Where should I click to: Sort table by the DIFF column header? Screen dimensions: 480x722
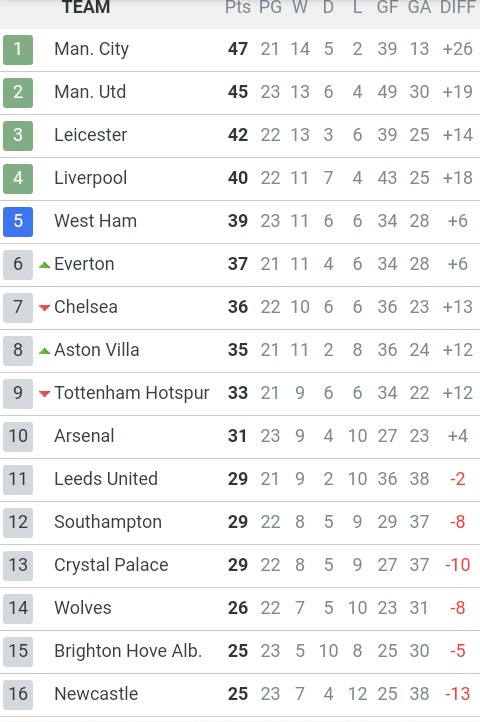[x=457, y=7]
